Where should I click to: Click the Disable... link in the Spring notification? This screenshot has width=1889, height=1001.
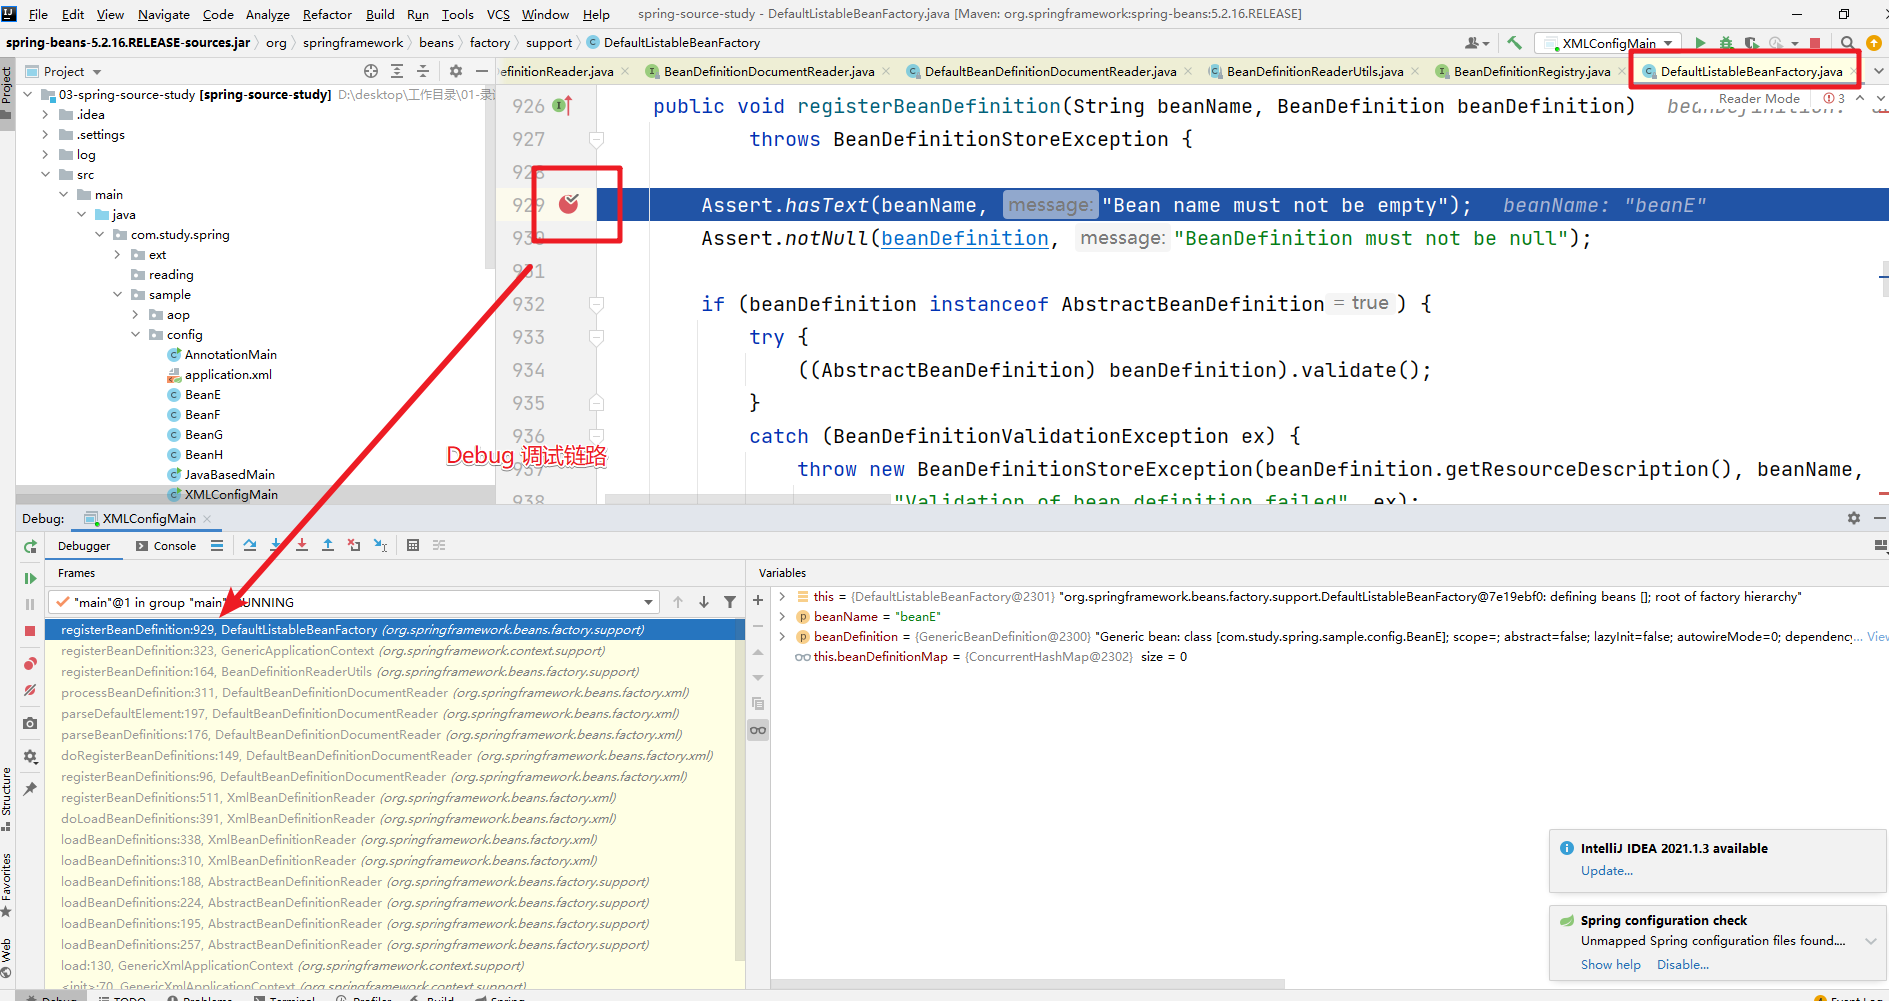pos(1682,964)
